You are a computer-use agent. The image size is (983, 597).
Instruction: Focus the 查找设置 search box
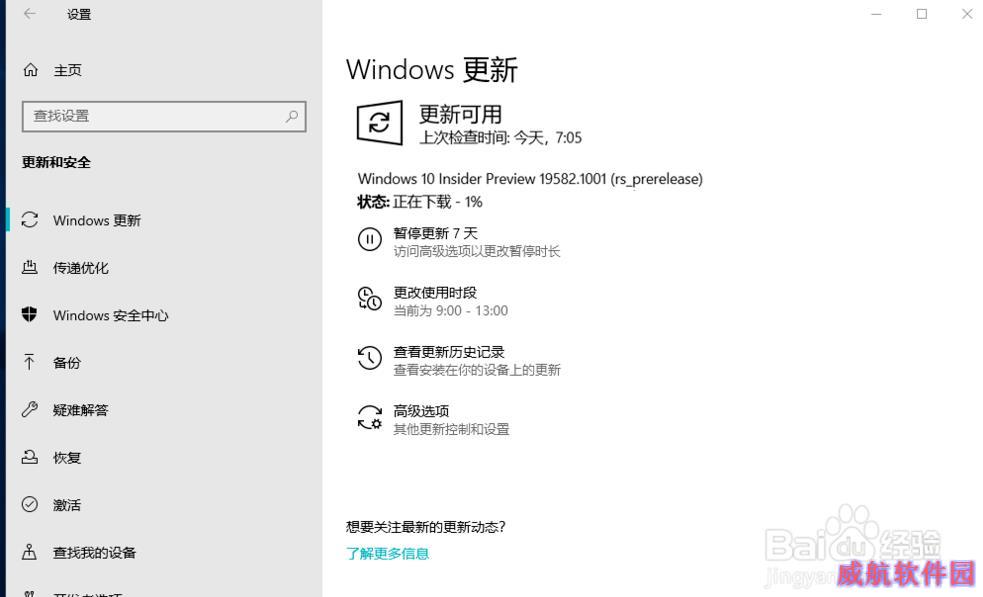click(x=164, y=116)
